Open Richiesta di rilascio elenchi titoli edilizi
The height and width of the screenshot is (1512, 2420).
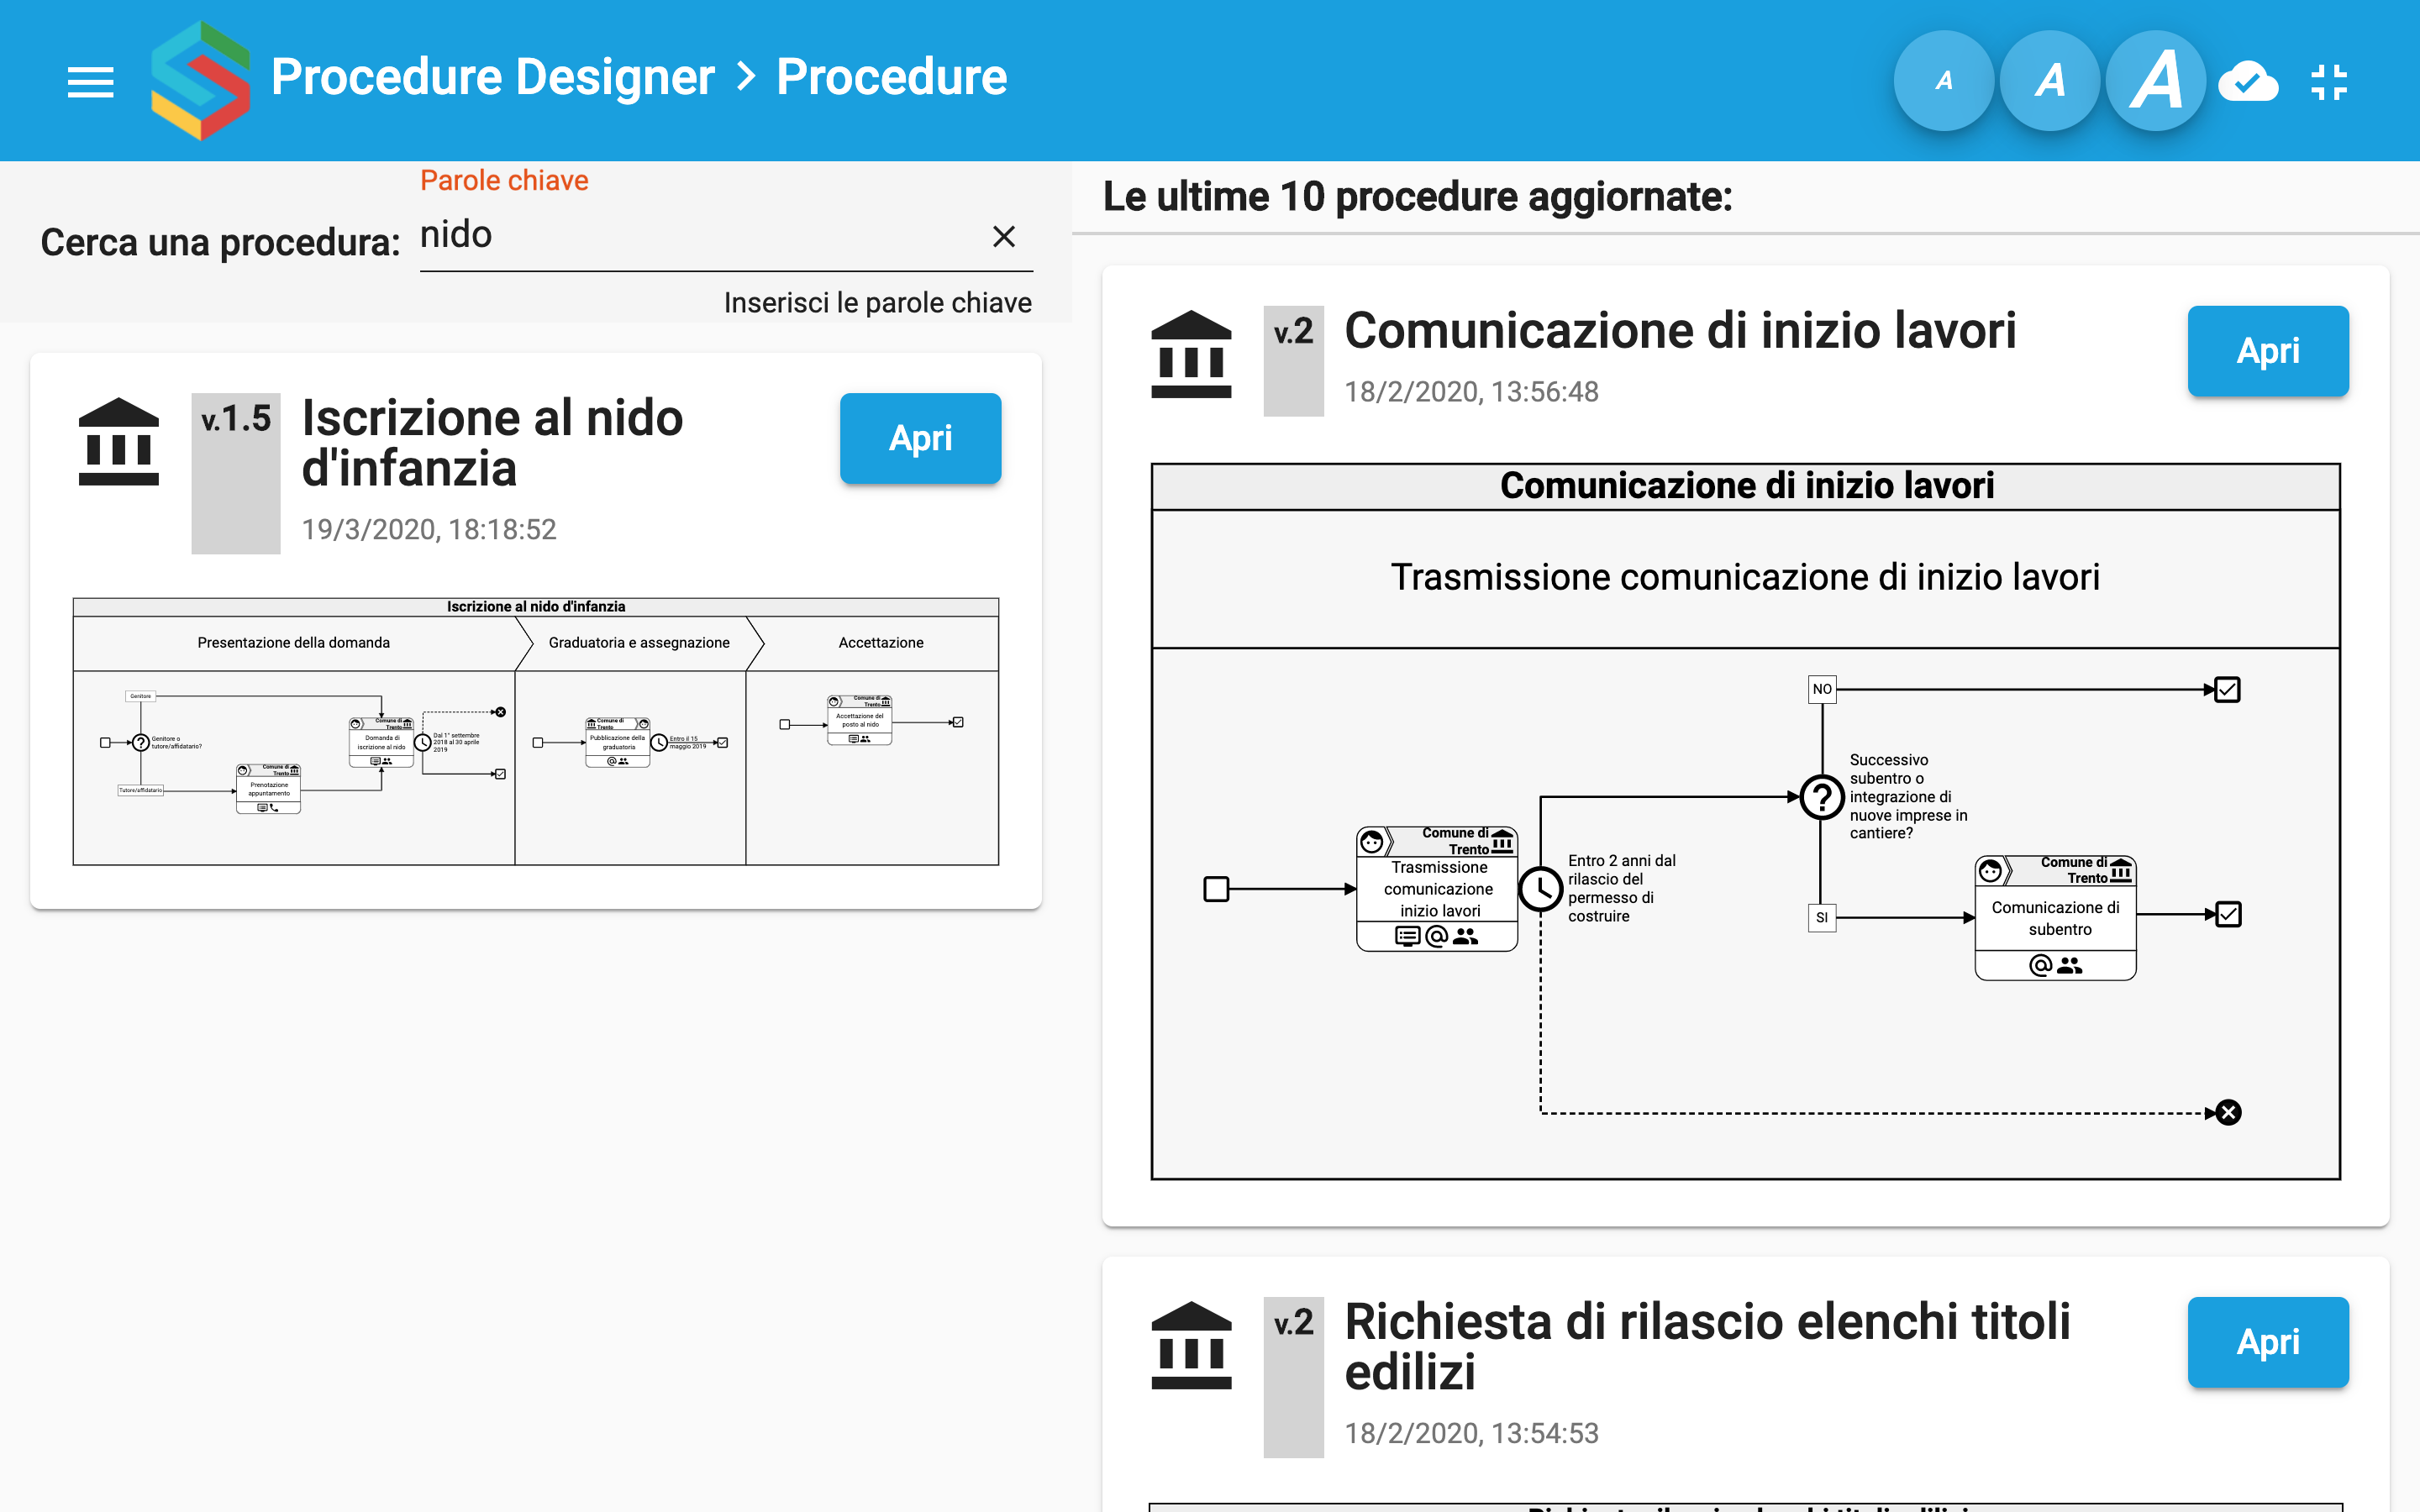click(2267, 1342)
